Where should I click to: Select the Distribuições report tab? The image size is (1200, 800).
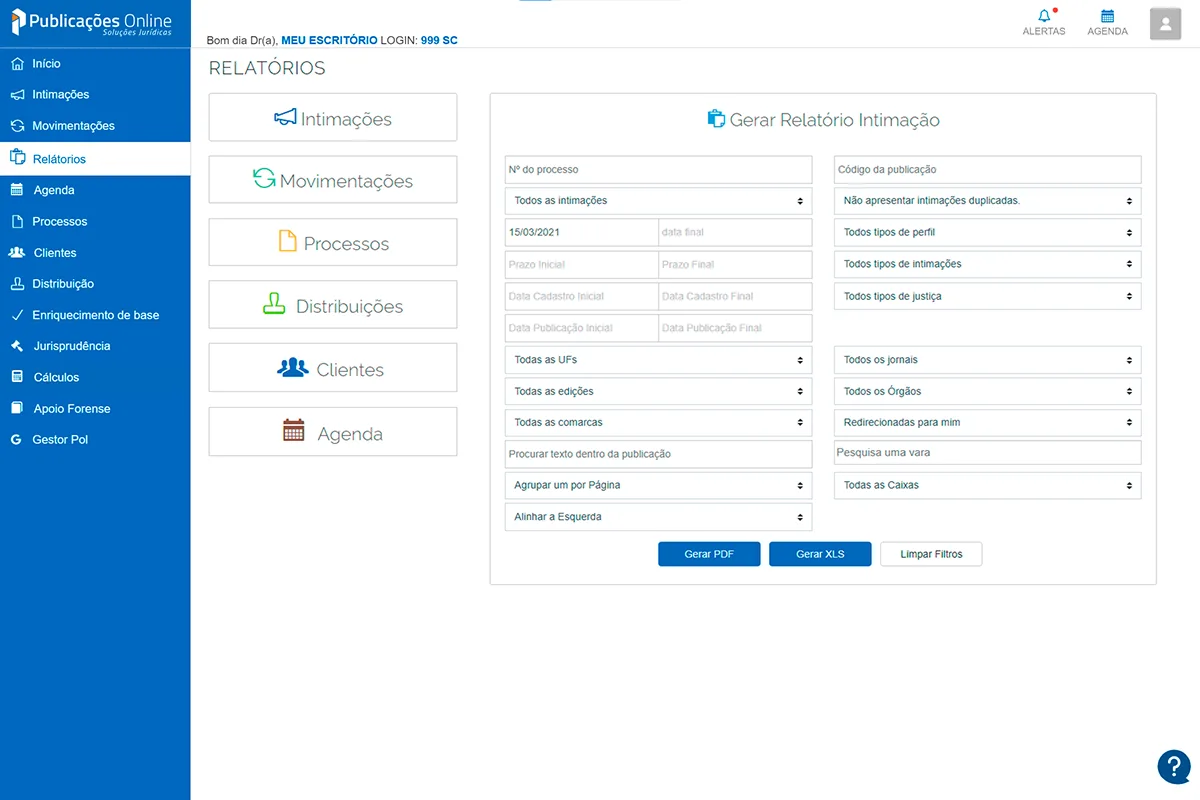pos(332,305)
